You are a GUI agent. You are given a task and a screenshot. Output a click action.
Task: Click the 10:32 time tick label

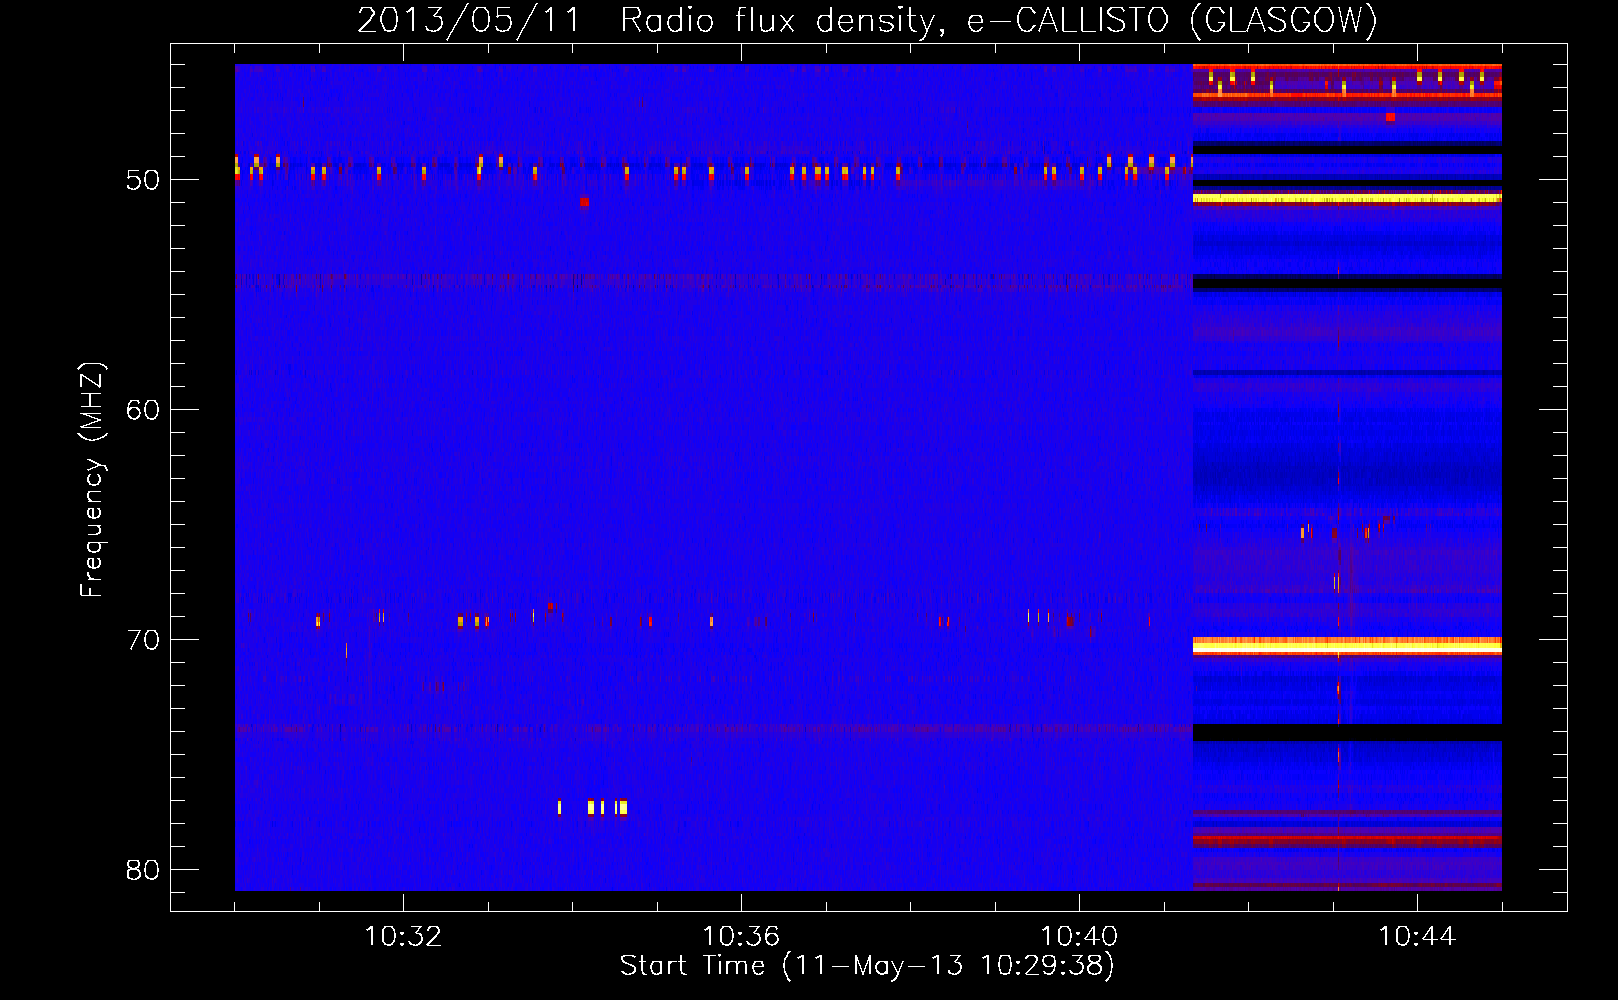[403, 937]
